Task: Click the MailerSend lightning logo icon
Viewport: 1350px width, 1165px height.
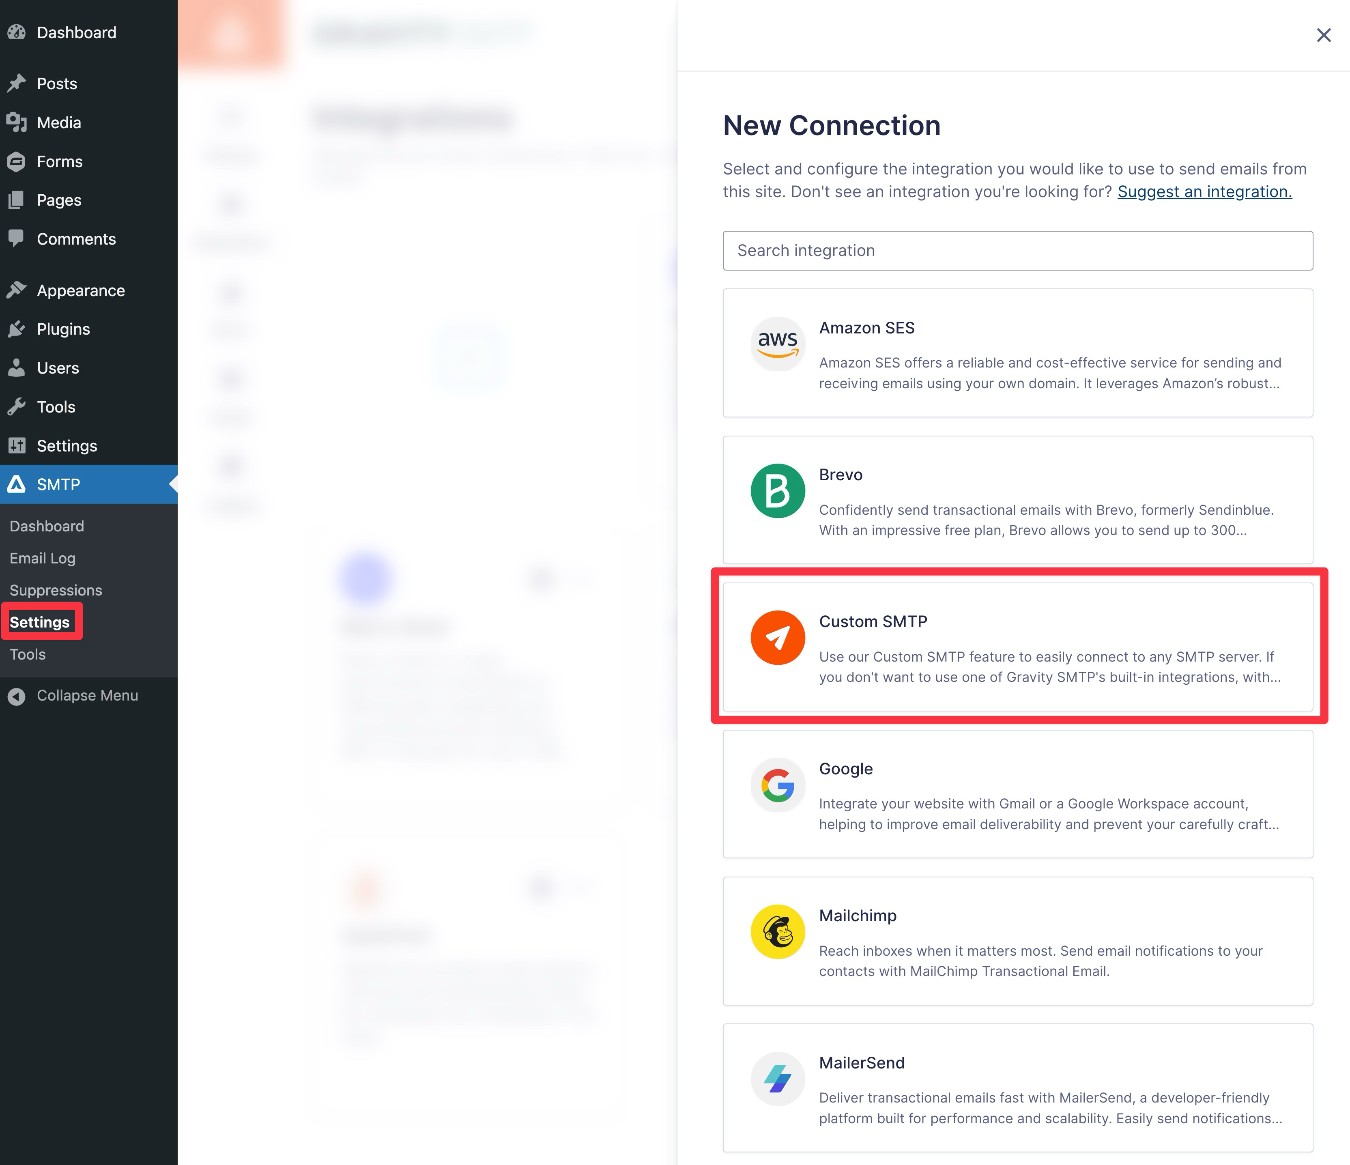Action: (777, 1079)
